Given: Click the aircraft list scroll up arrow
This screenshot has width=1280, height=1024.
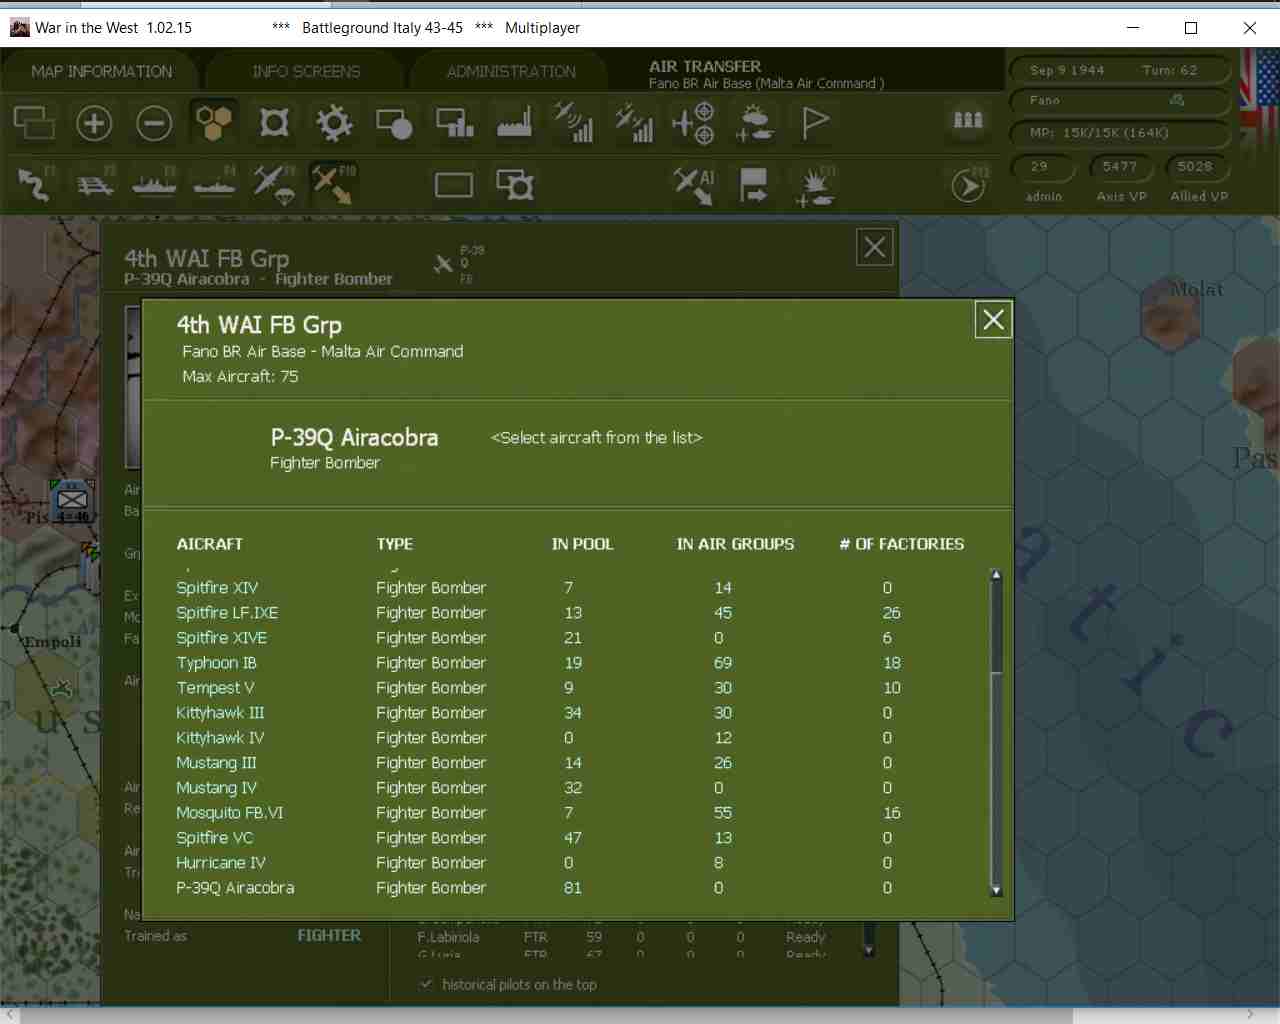Looking at the screenshot, I should [996, 575].
